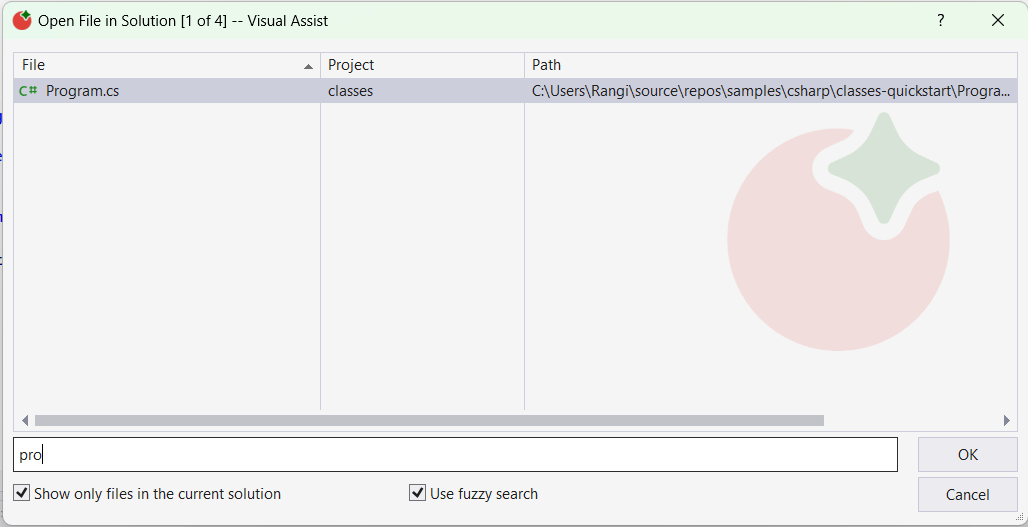The image size is (1028, 527).
Task: Sort the list by the Project column header
Action: pos(421,65)
